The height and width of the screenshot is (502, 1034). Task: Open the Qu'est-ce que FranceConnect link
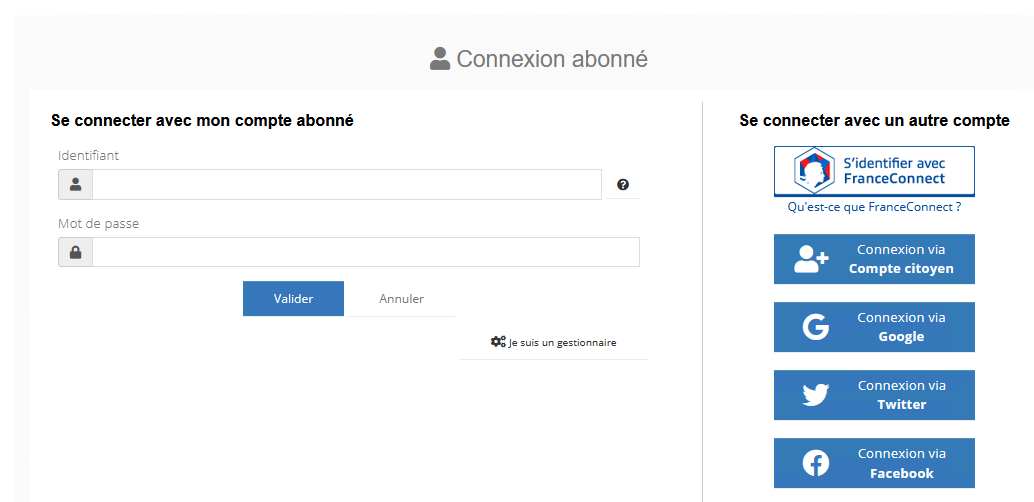click(x=874, y=207)
